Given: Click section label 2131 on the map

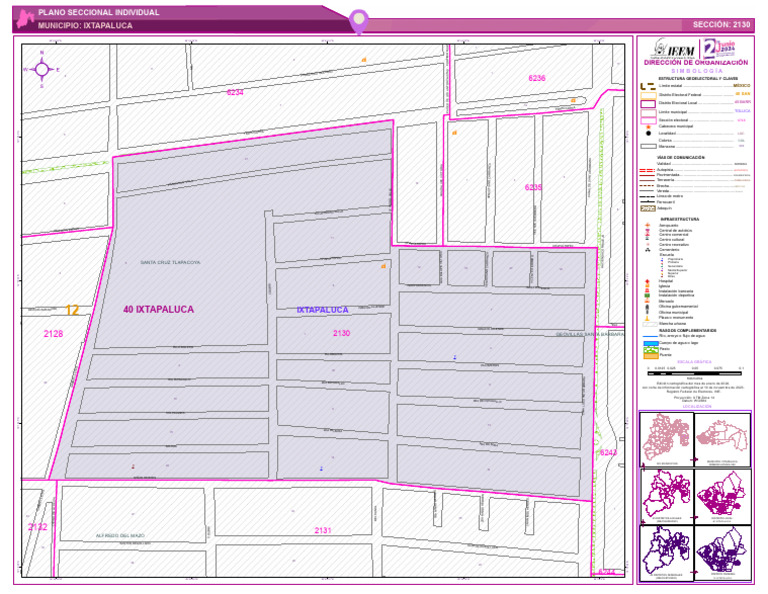Looking at the screenshot, I should pos(323,530).
